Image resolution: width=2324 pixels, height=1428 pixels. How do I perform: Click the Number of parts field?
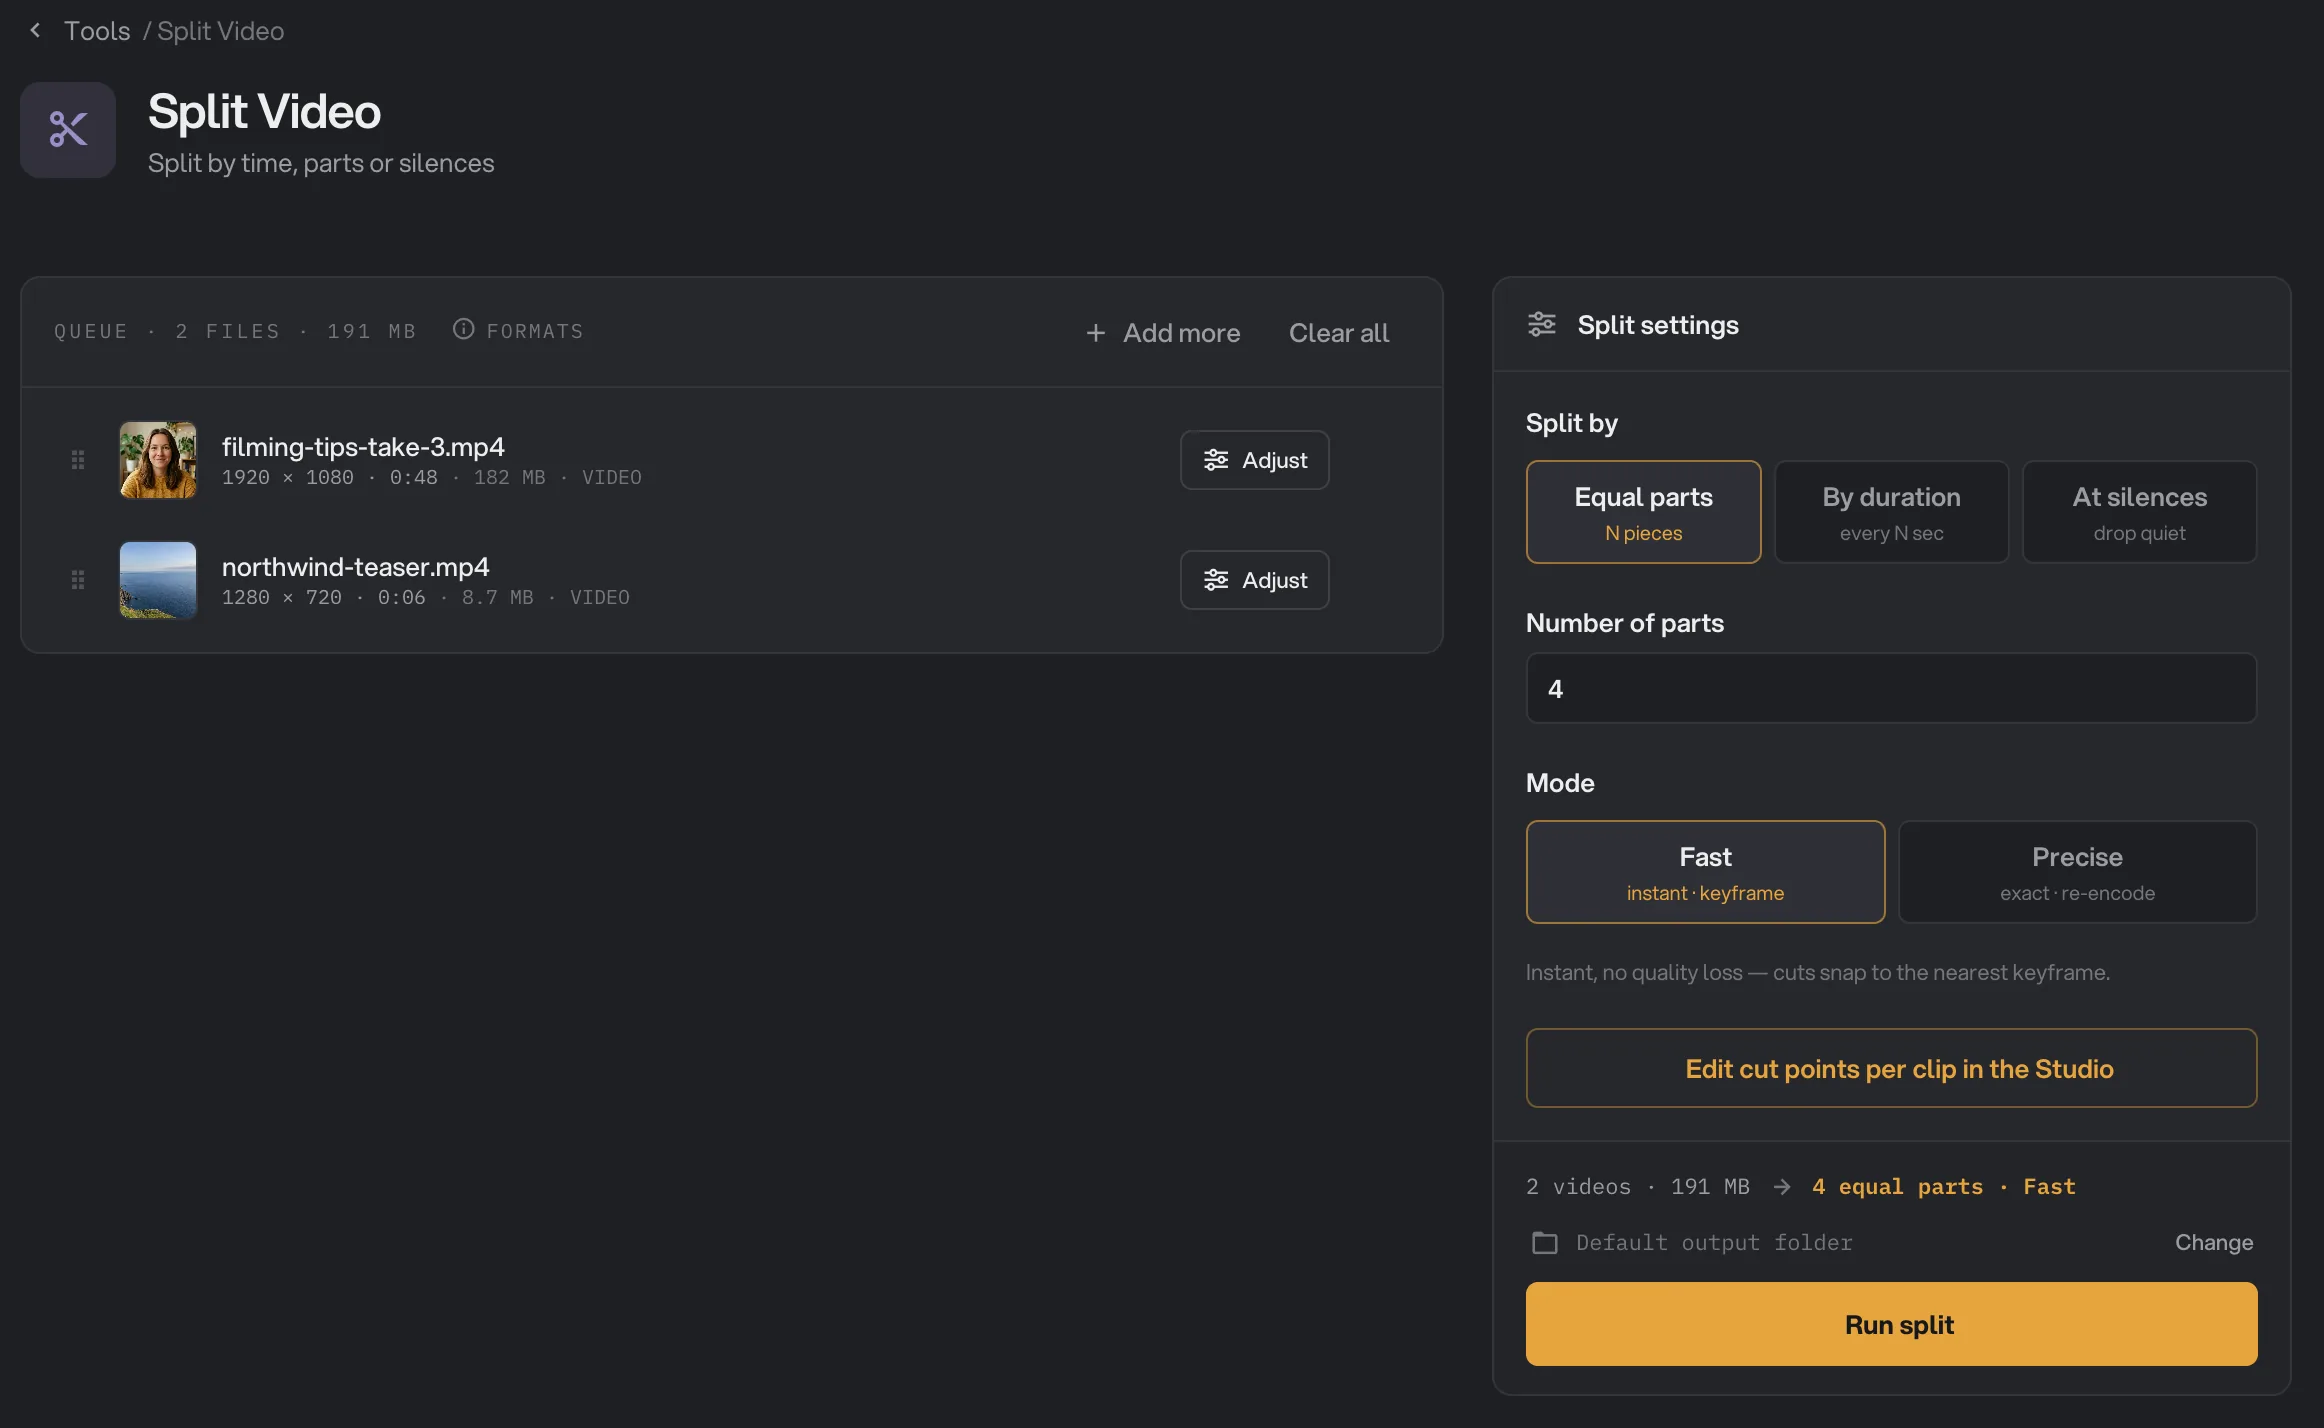[1892, 688]
